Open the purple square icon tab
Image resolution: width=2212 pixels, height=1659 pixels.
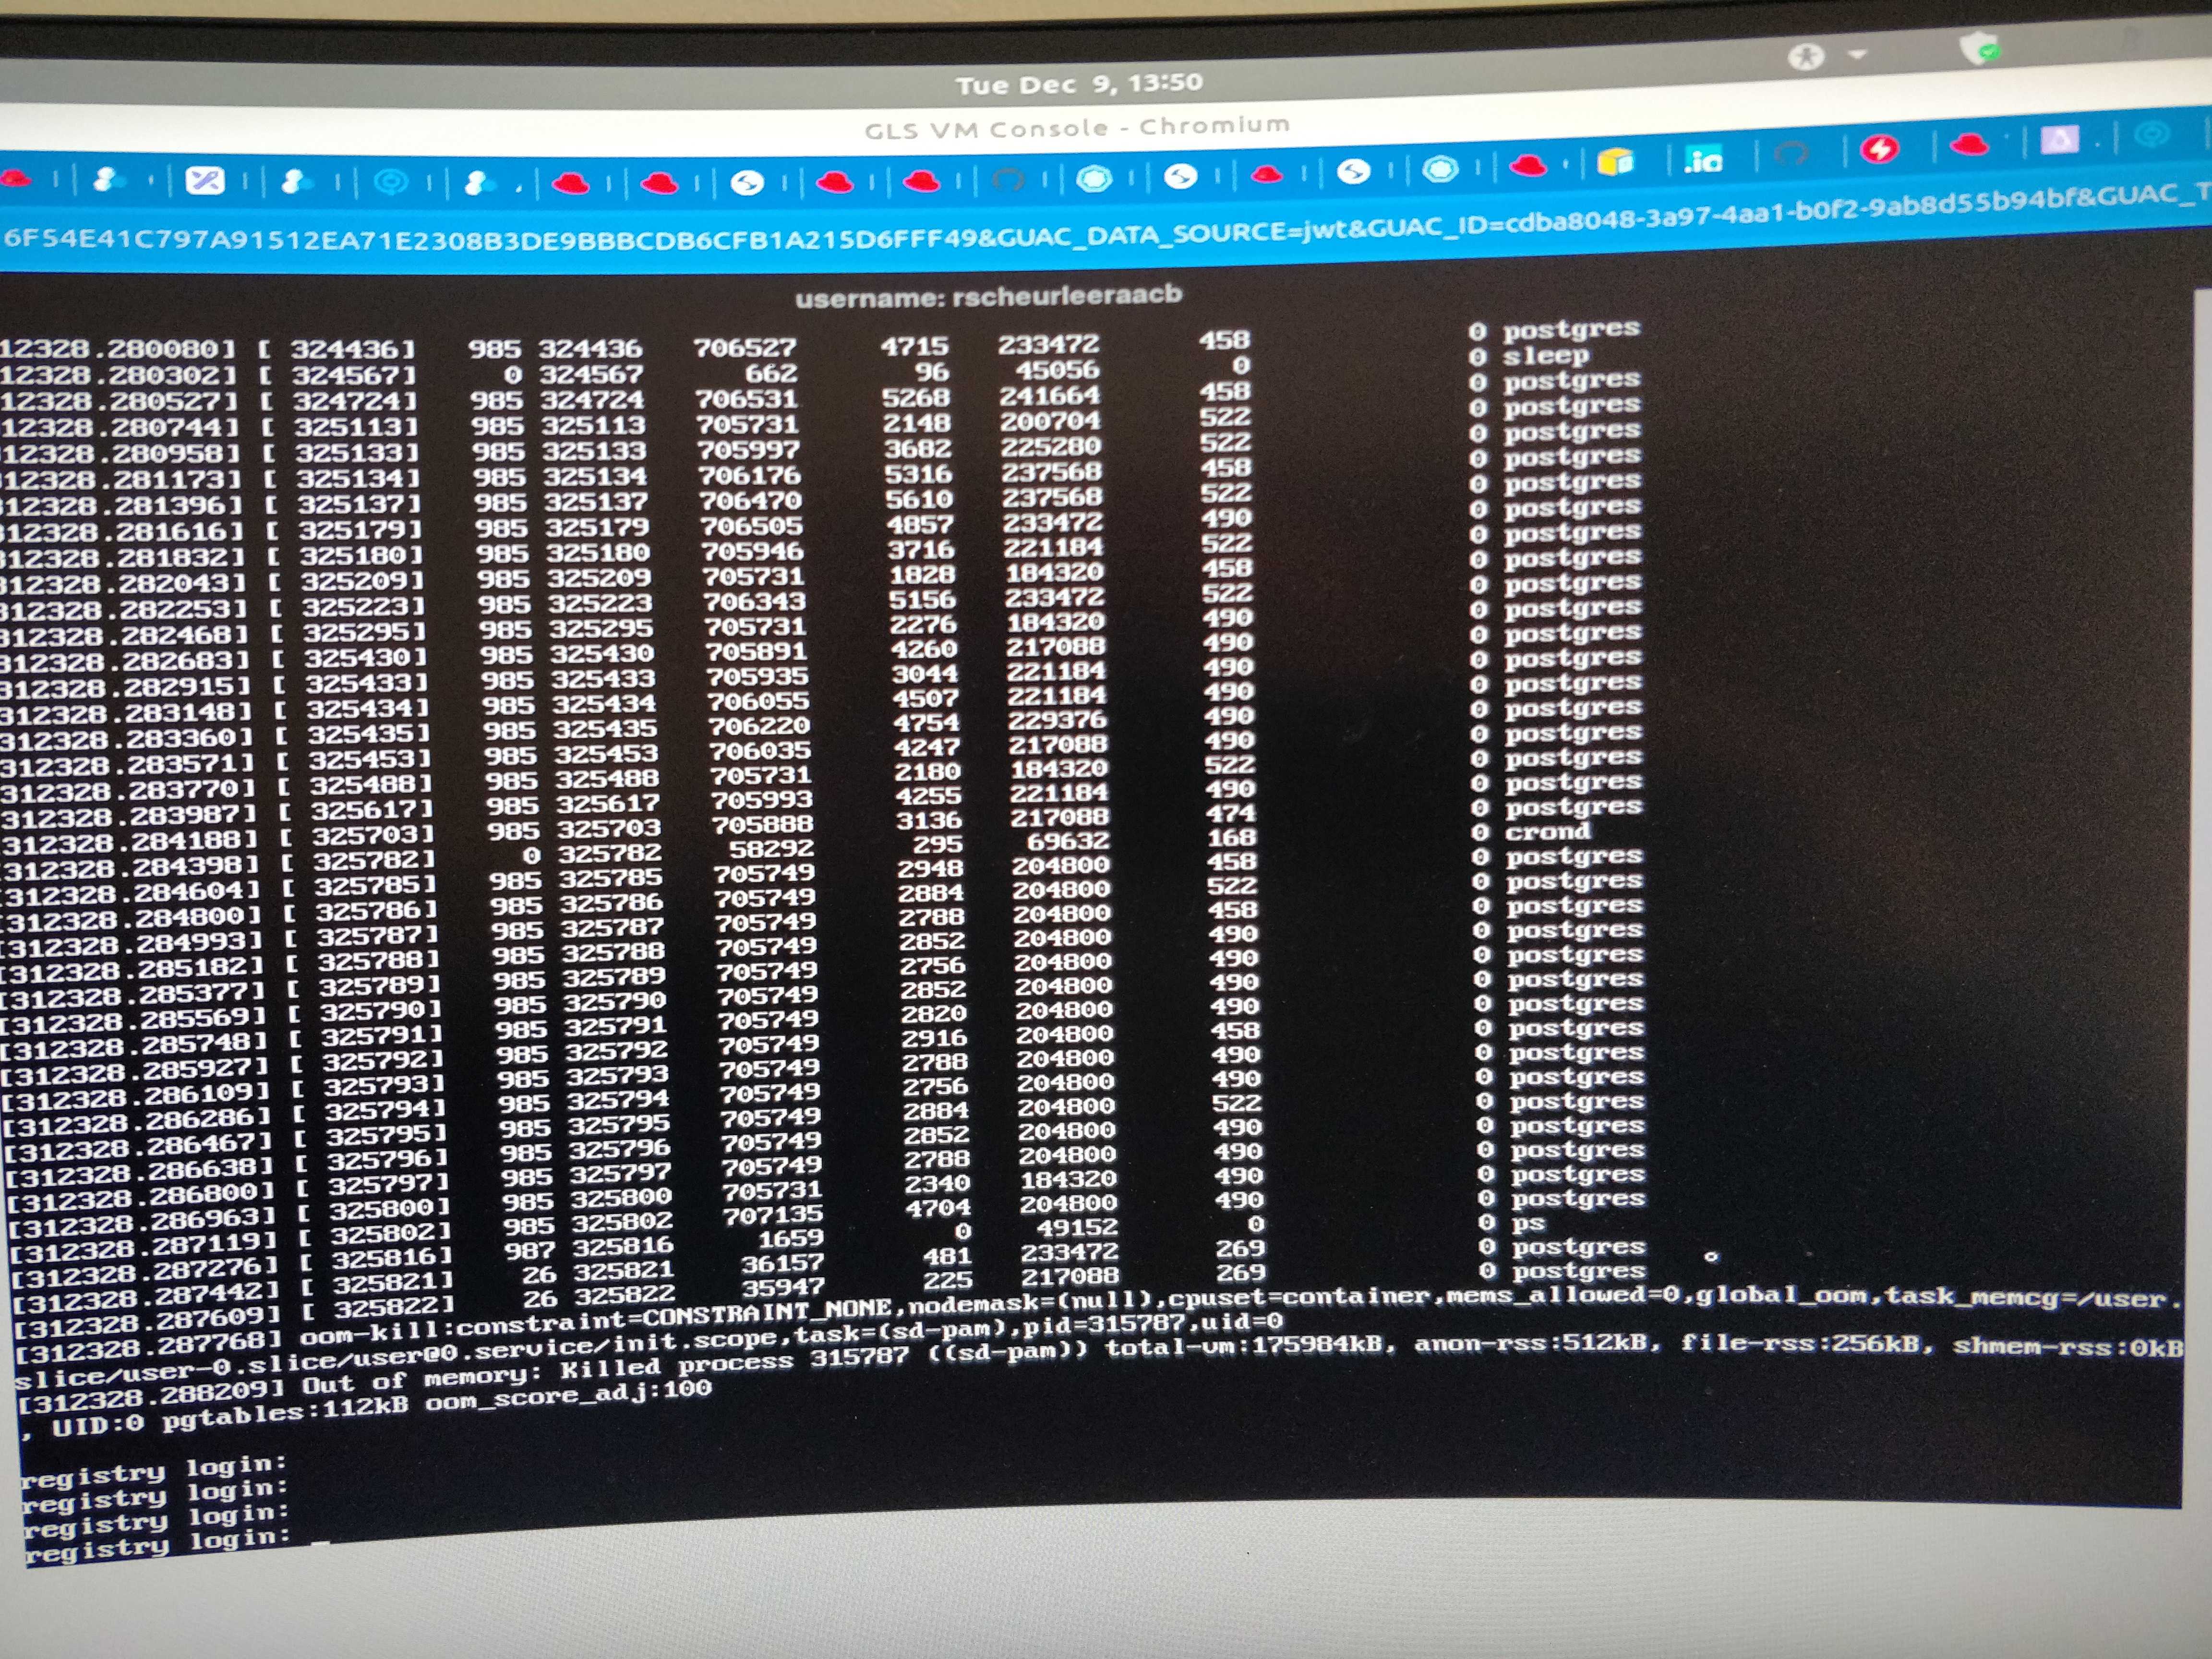coord(2059,140)
